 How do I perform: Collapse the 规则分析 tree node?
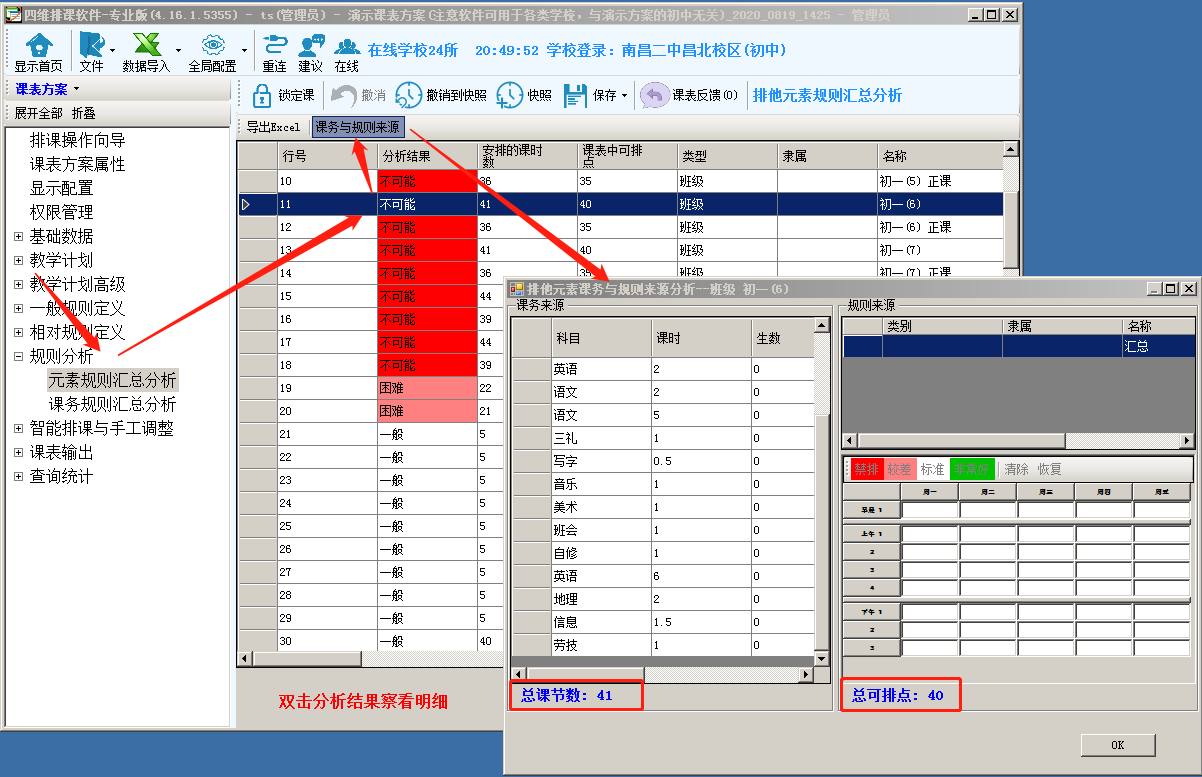click(x=18, y=357)
